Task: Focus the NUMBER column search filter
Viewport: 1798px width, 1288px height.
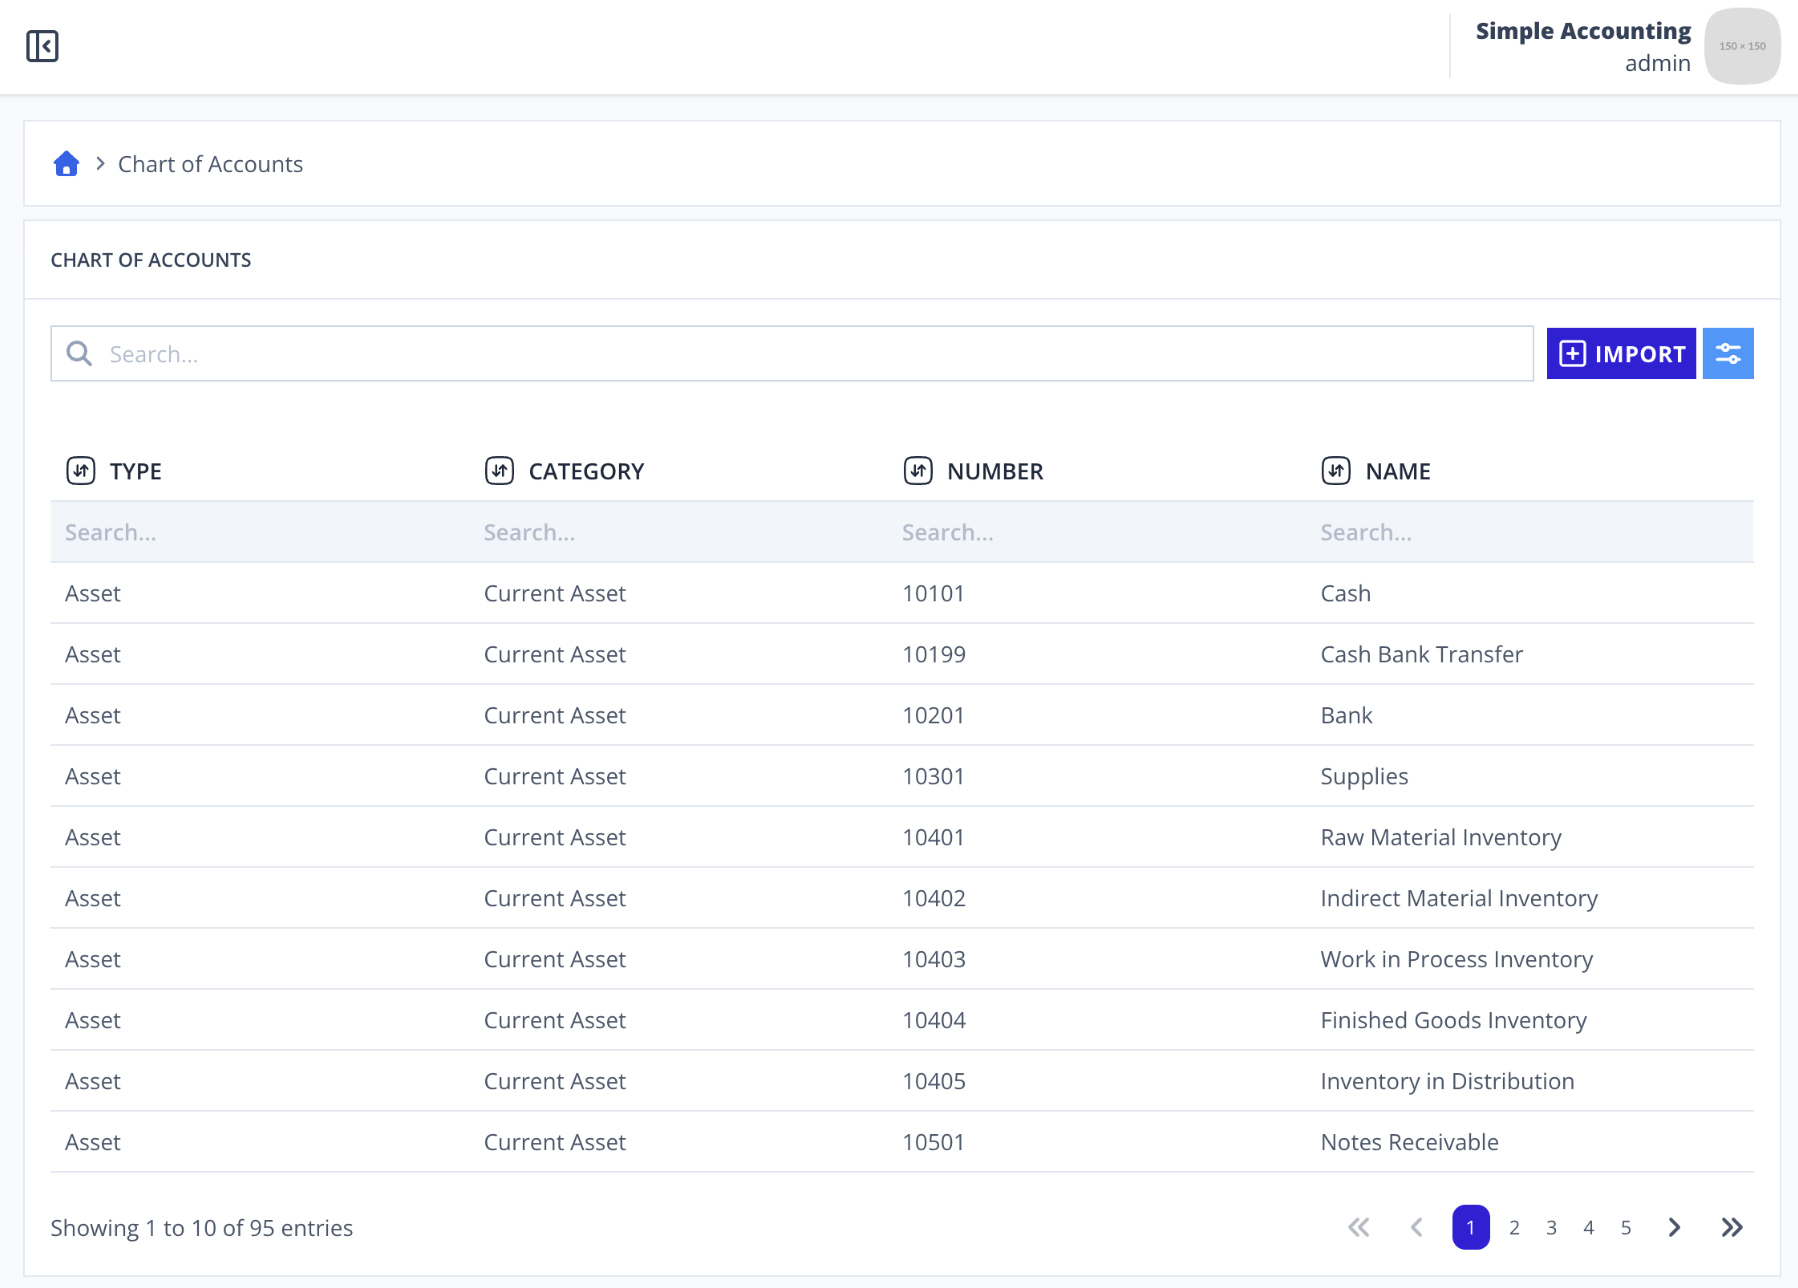Action: pos(1097,532)
